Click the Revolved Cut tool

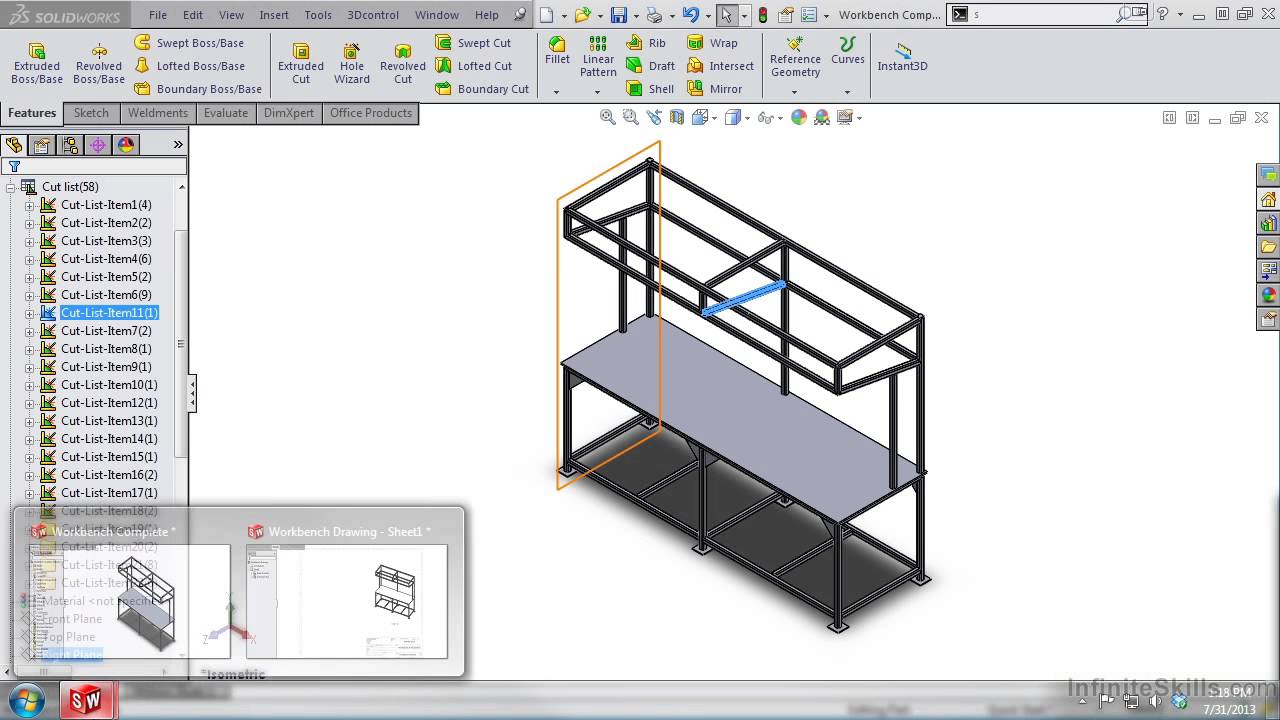tap(403, 63)
